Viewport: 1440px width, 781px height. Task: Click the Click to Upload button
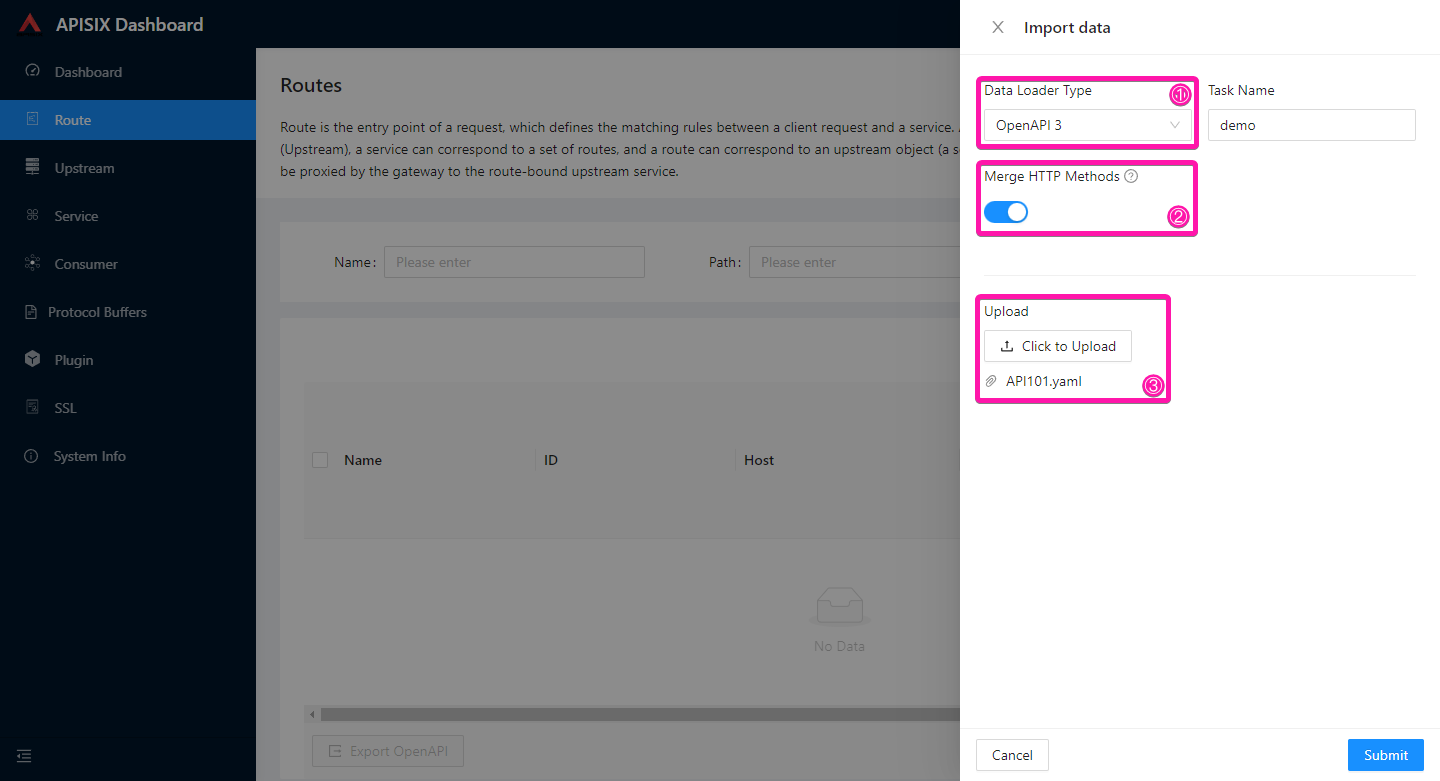[x=1058, y=346]
